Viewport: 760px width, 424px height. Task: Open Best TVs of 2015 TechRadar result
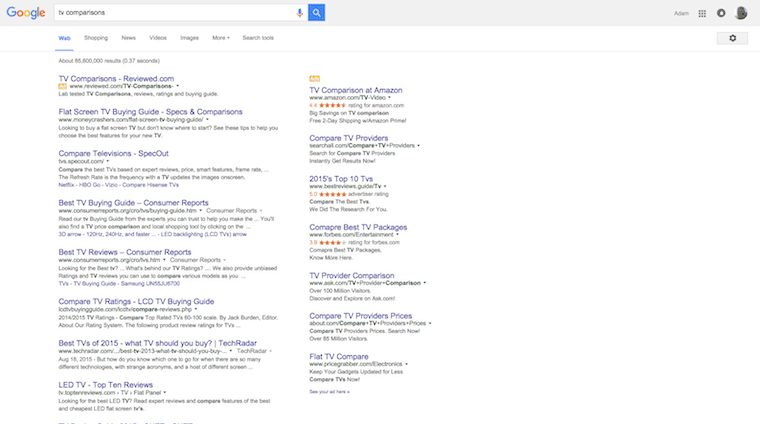pyautogui.click(x=158, y=343)
